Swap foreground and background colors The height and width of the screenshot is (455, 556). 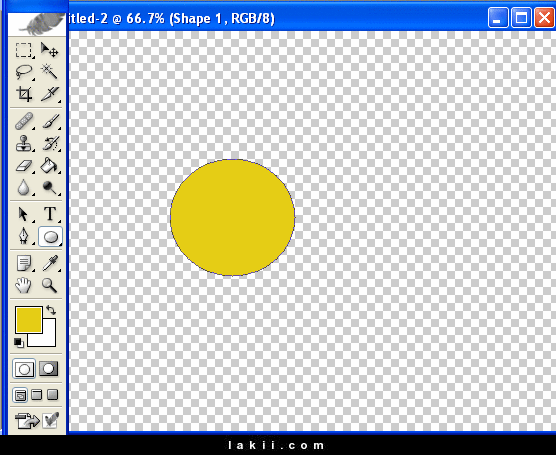tap(51, 310)
